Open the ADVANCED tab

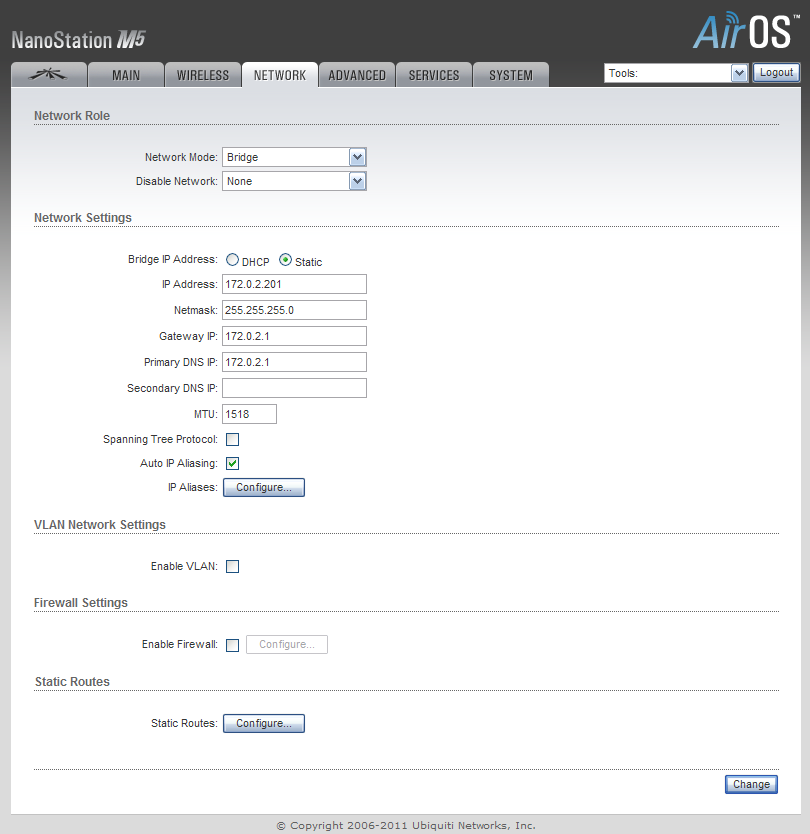coord(357,74)
